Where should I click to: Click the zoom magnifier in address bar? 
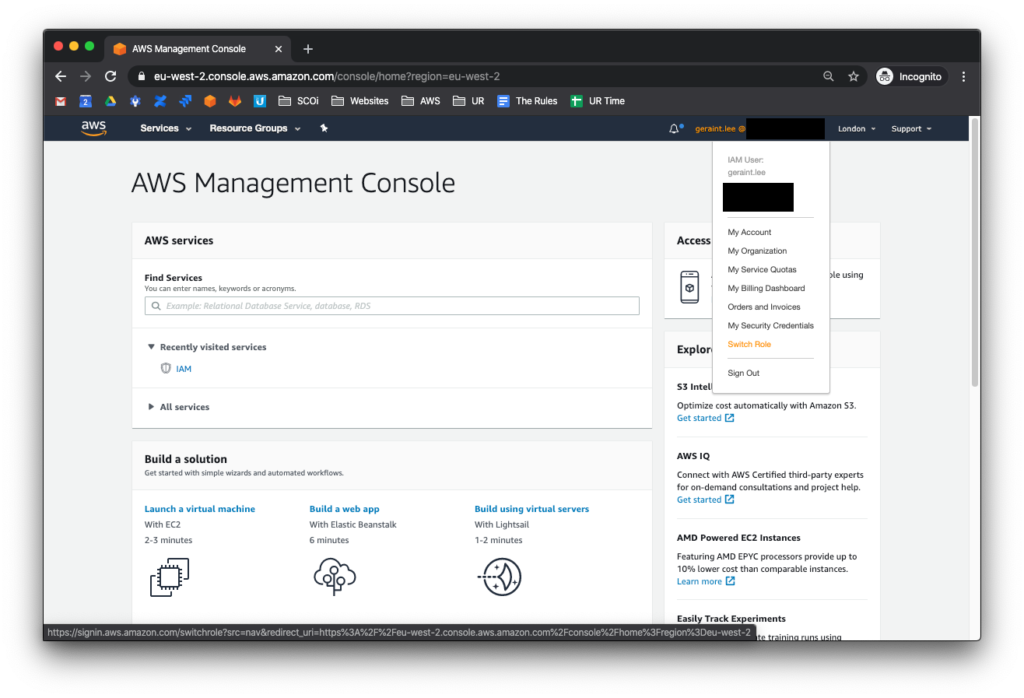point(828,76)
